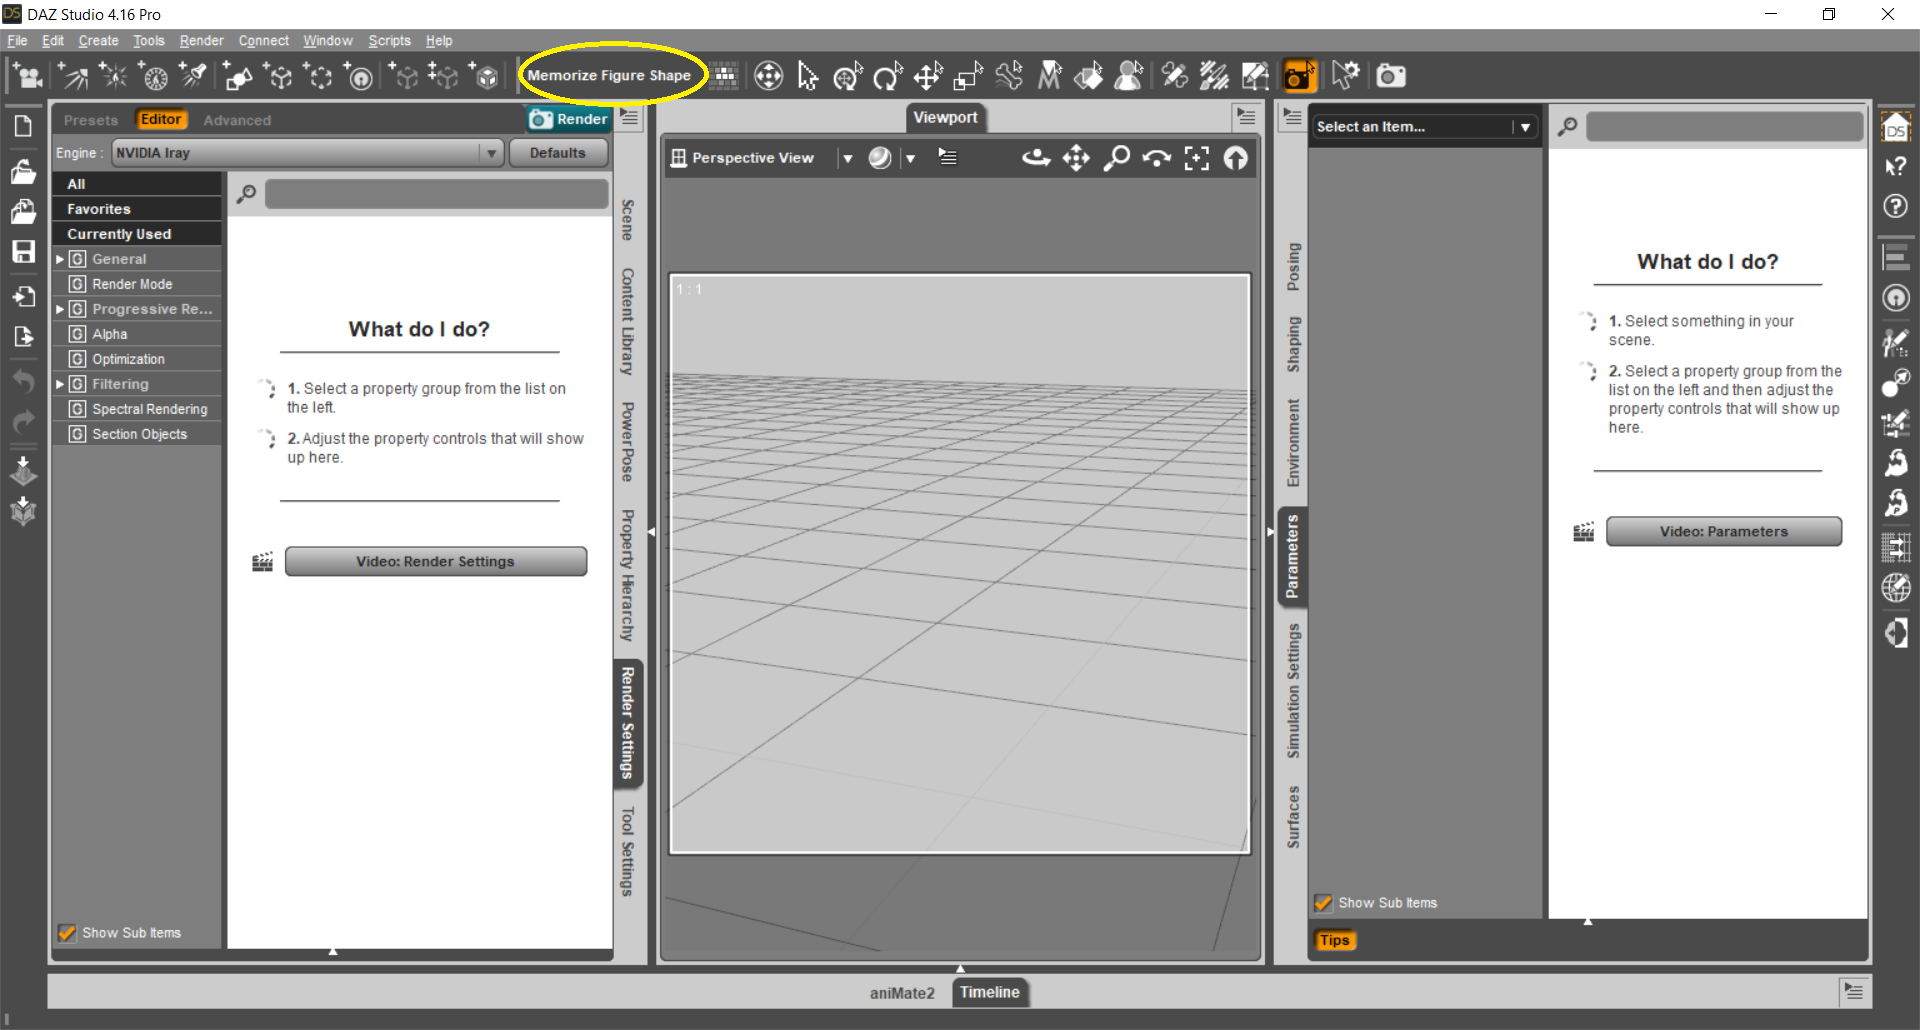
Task: Click the DS home icon in right sidebar
Action: (x=1895, y=127)
